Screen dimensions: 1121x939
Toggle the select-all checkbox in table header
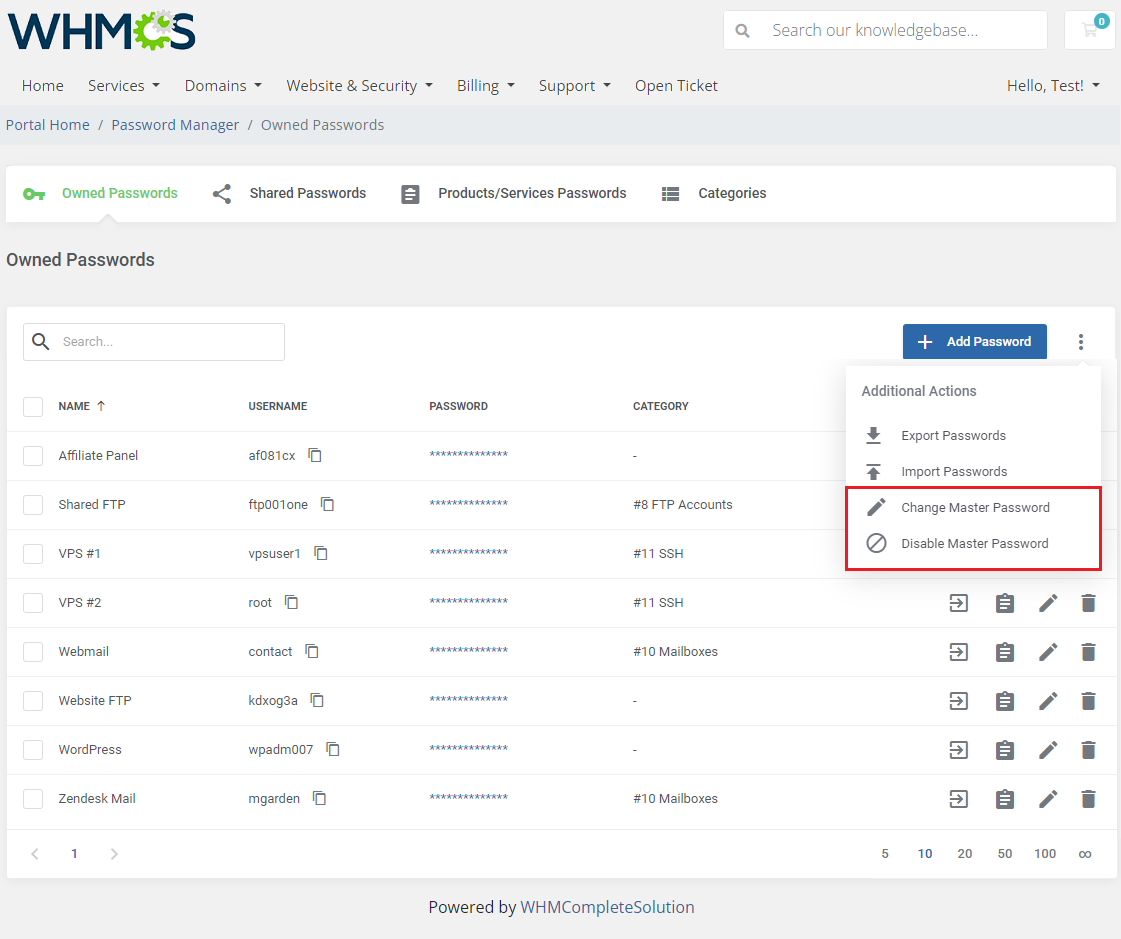[x=33, y=406]
